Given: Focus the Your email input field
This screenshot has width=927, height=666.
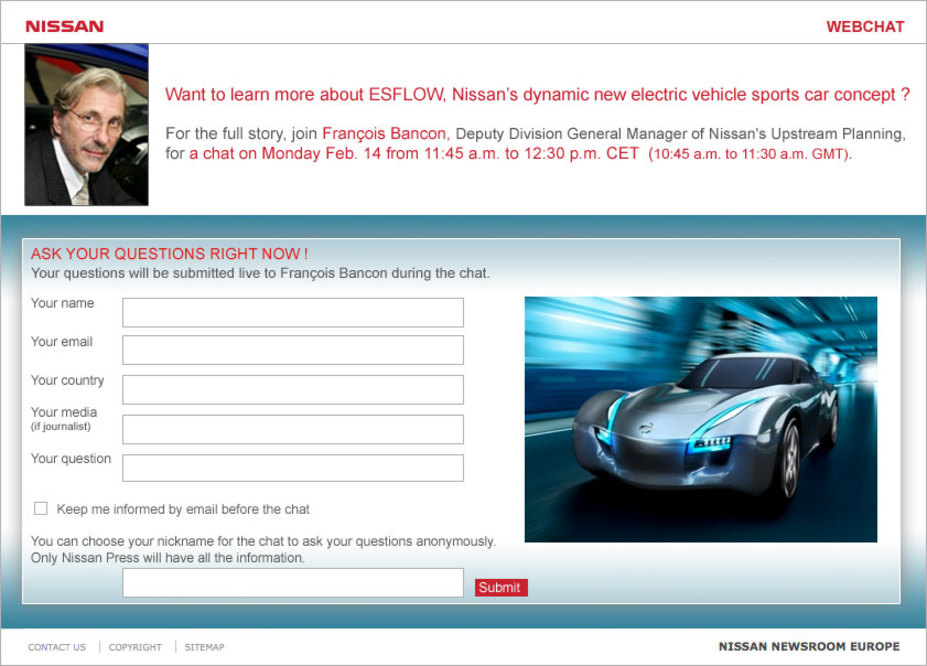Looking at the screenshot, I should click(x=293, y=350).
